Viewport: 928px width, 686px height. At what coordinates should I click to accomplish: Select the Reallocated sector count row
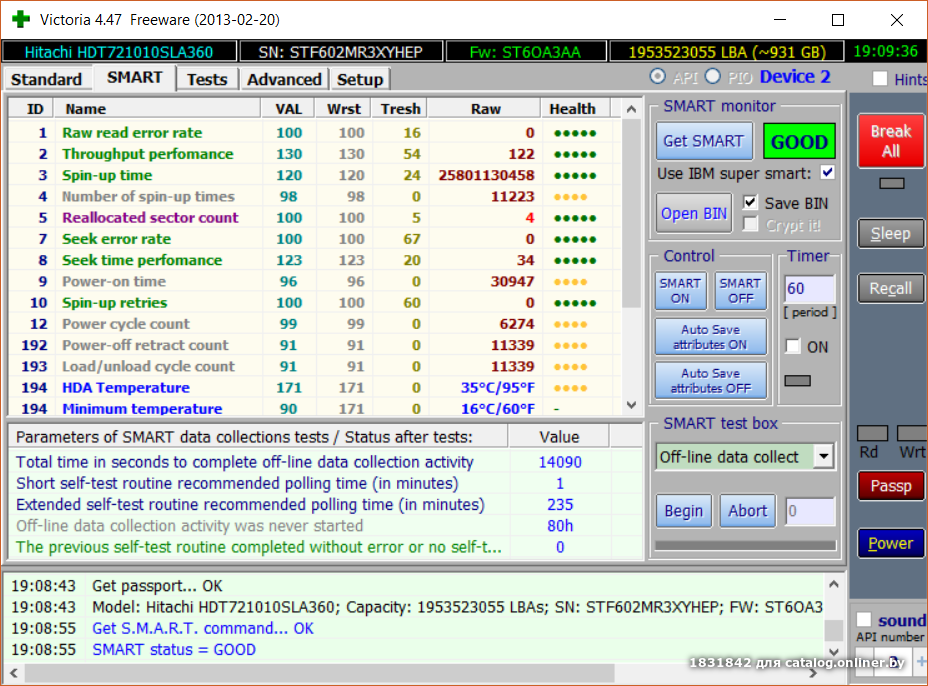tap(314, 218)
